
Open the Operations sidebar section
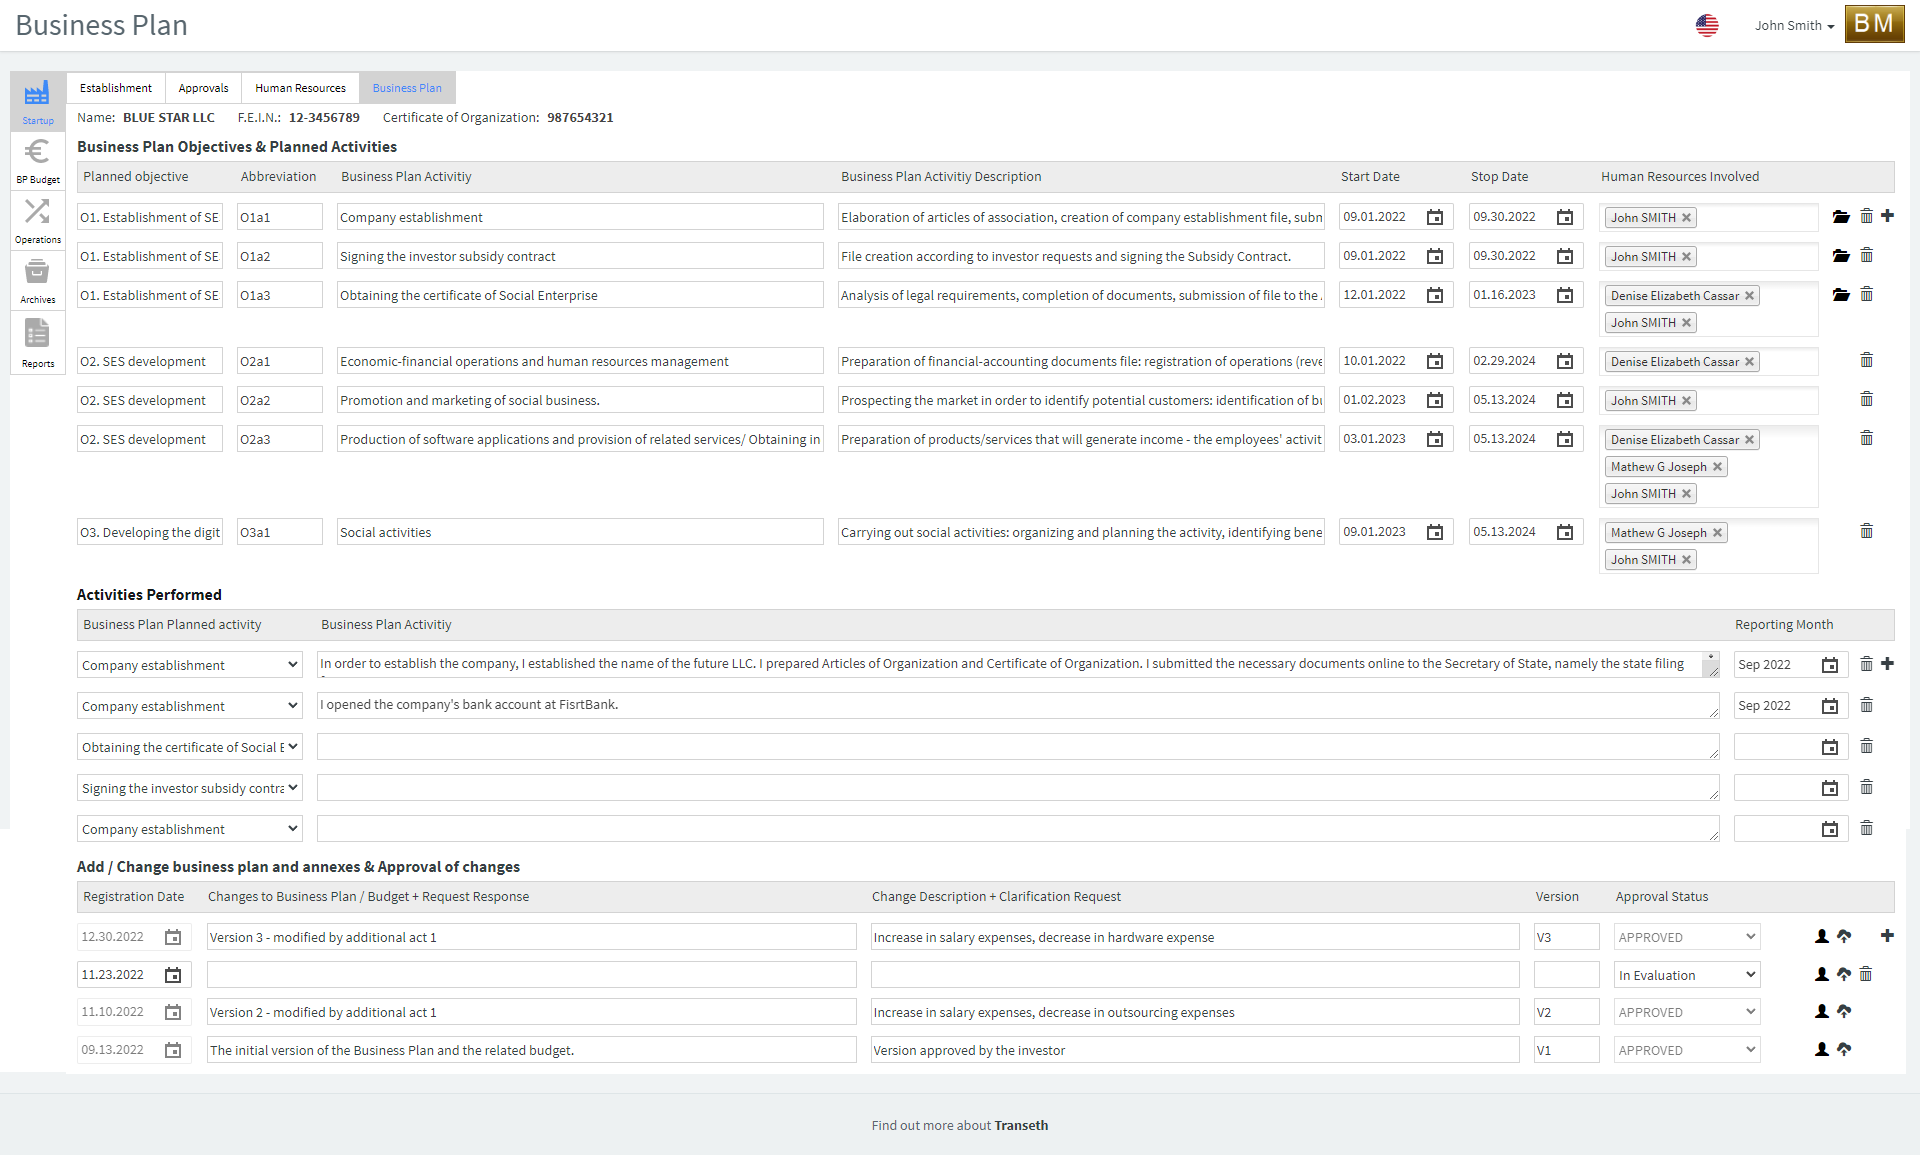click(38, 220)
